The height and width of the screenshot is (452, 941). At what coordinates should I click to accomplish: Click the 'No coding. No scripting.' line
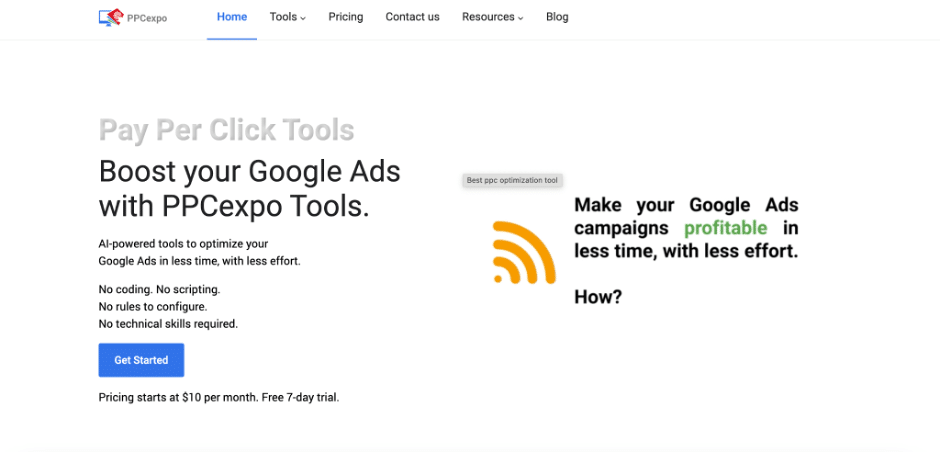click(x=159, y=289)
